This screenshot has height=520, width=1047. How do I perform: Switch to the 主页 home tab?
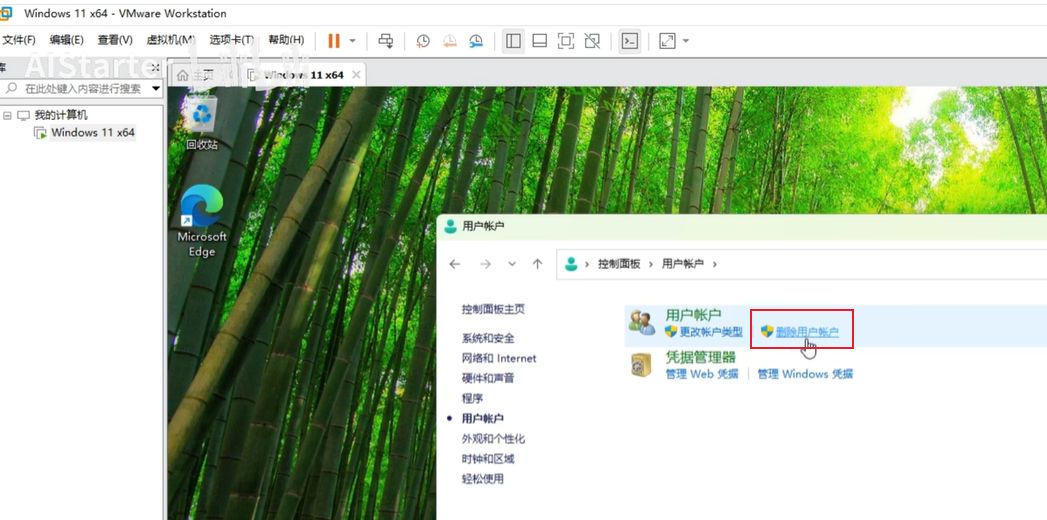pyautogui.click(x=195, y=75)
